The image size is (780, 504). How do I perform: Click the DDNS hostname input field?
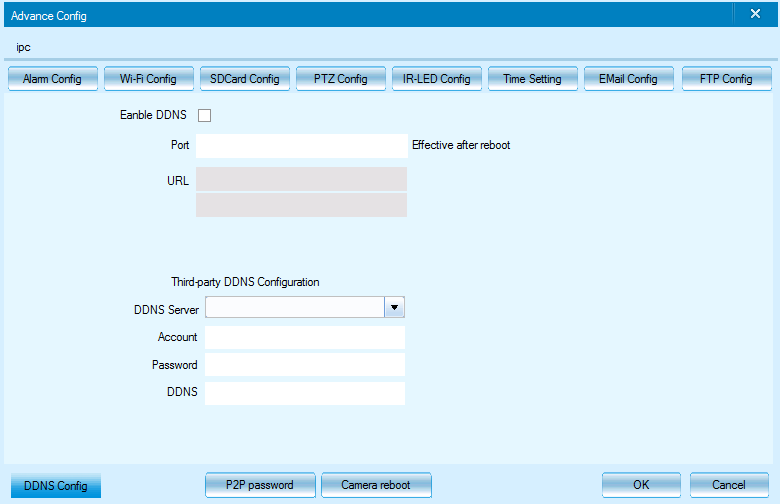(x=305, y=393)
